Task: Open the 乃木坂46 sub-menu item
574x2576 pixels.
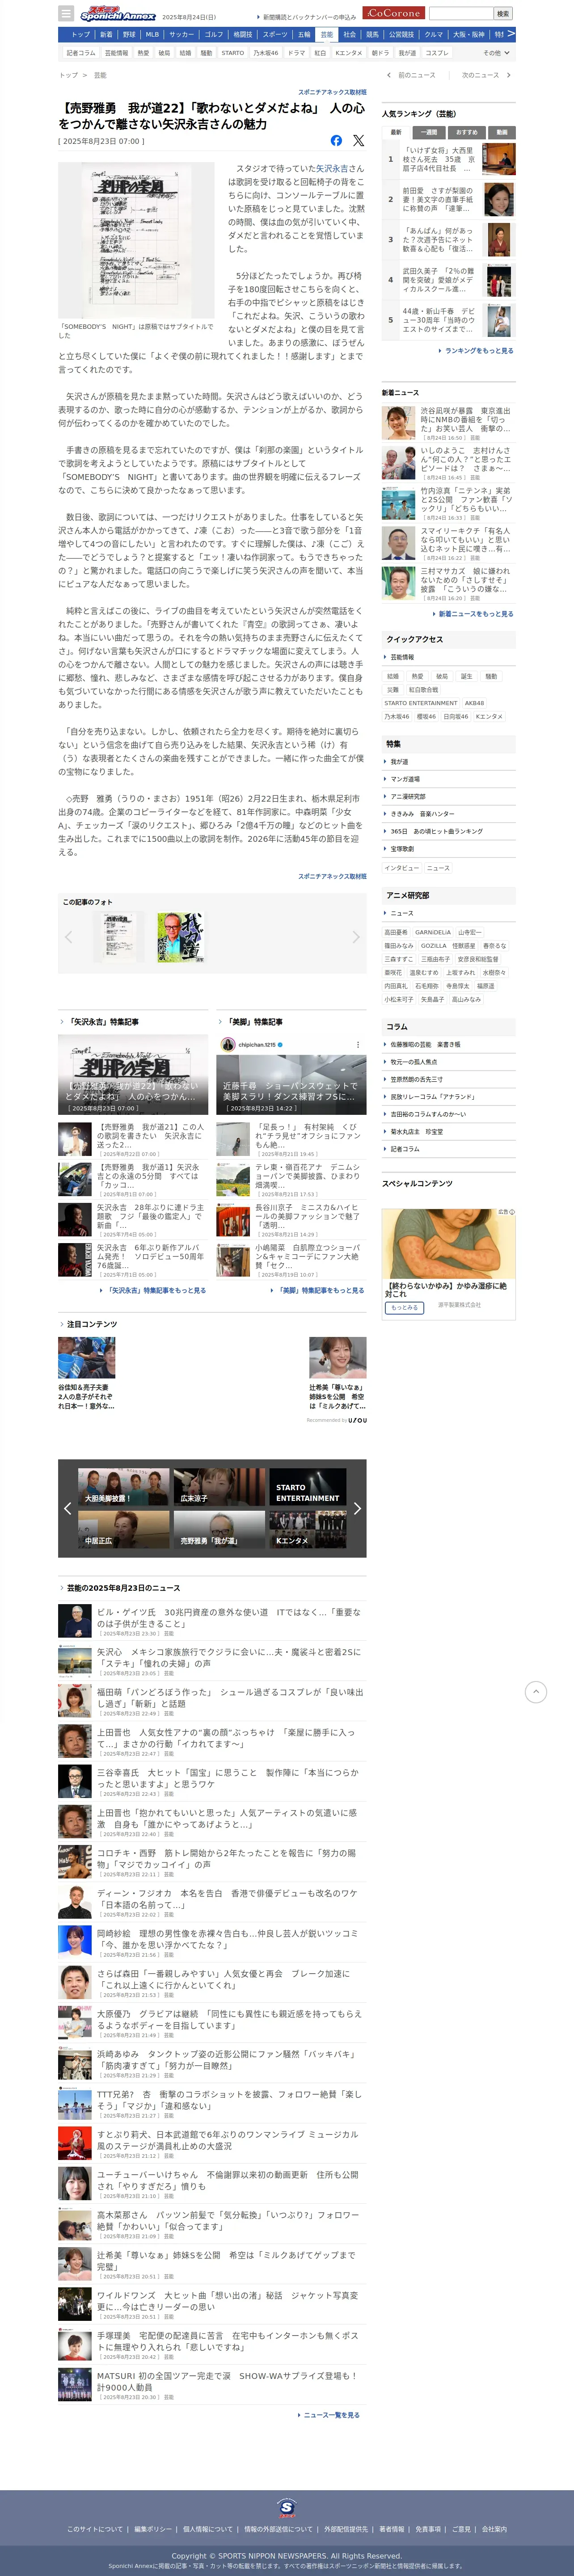Action: [266, 53]
